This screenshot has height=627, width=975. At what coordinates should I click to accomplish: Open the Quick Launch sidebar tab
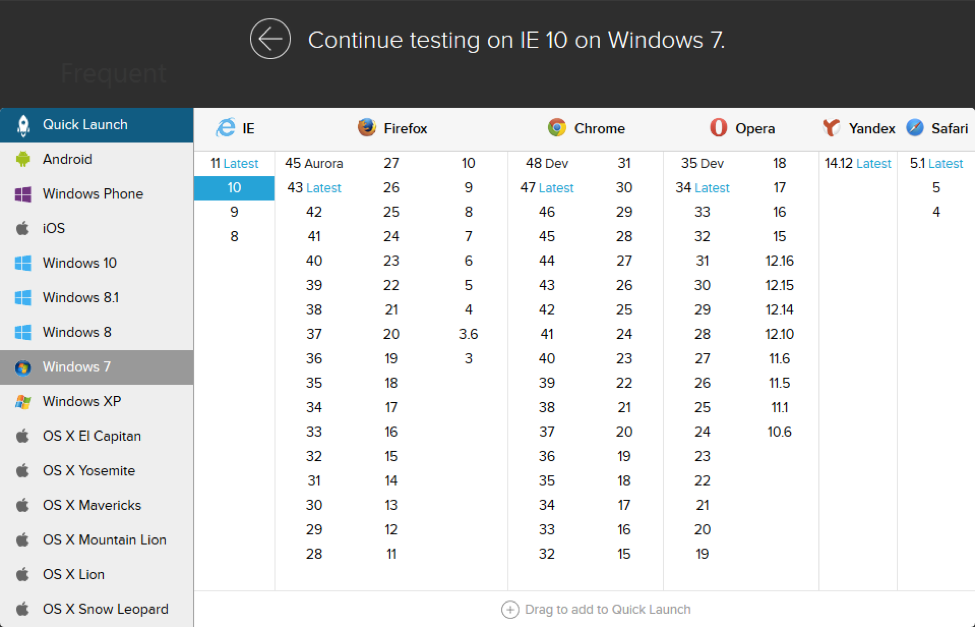pos(85,125)
